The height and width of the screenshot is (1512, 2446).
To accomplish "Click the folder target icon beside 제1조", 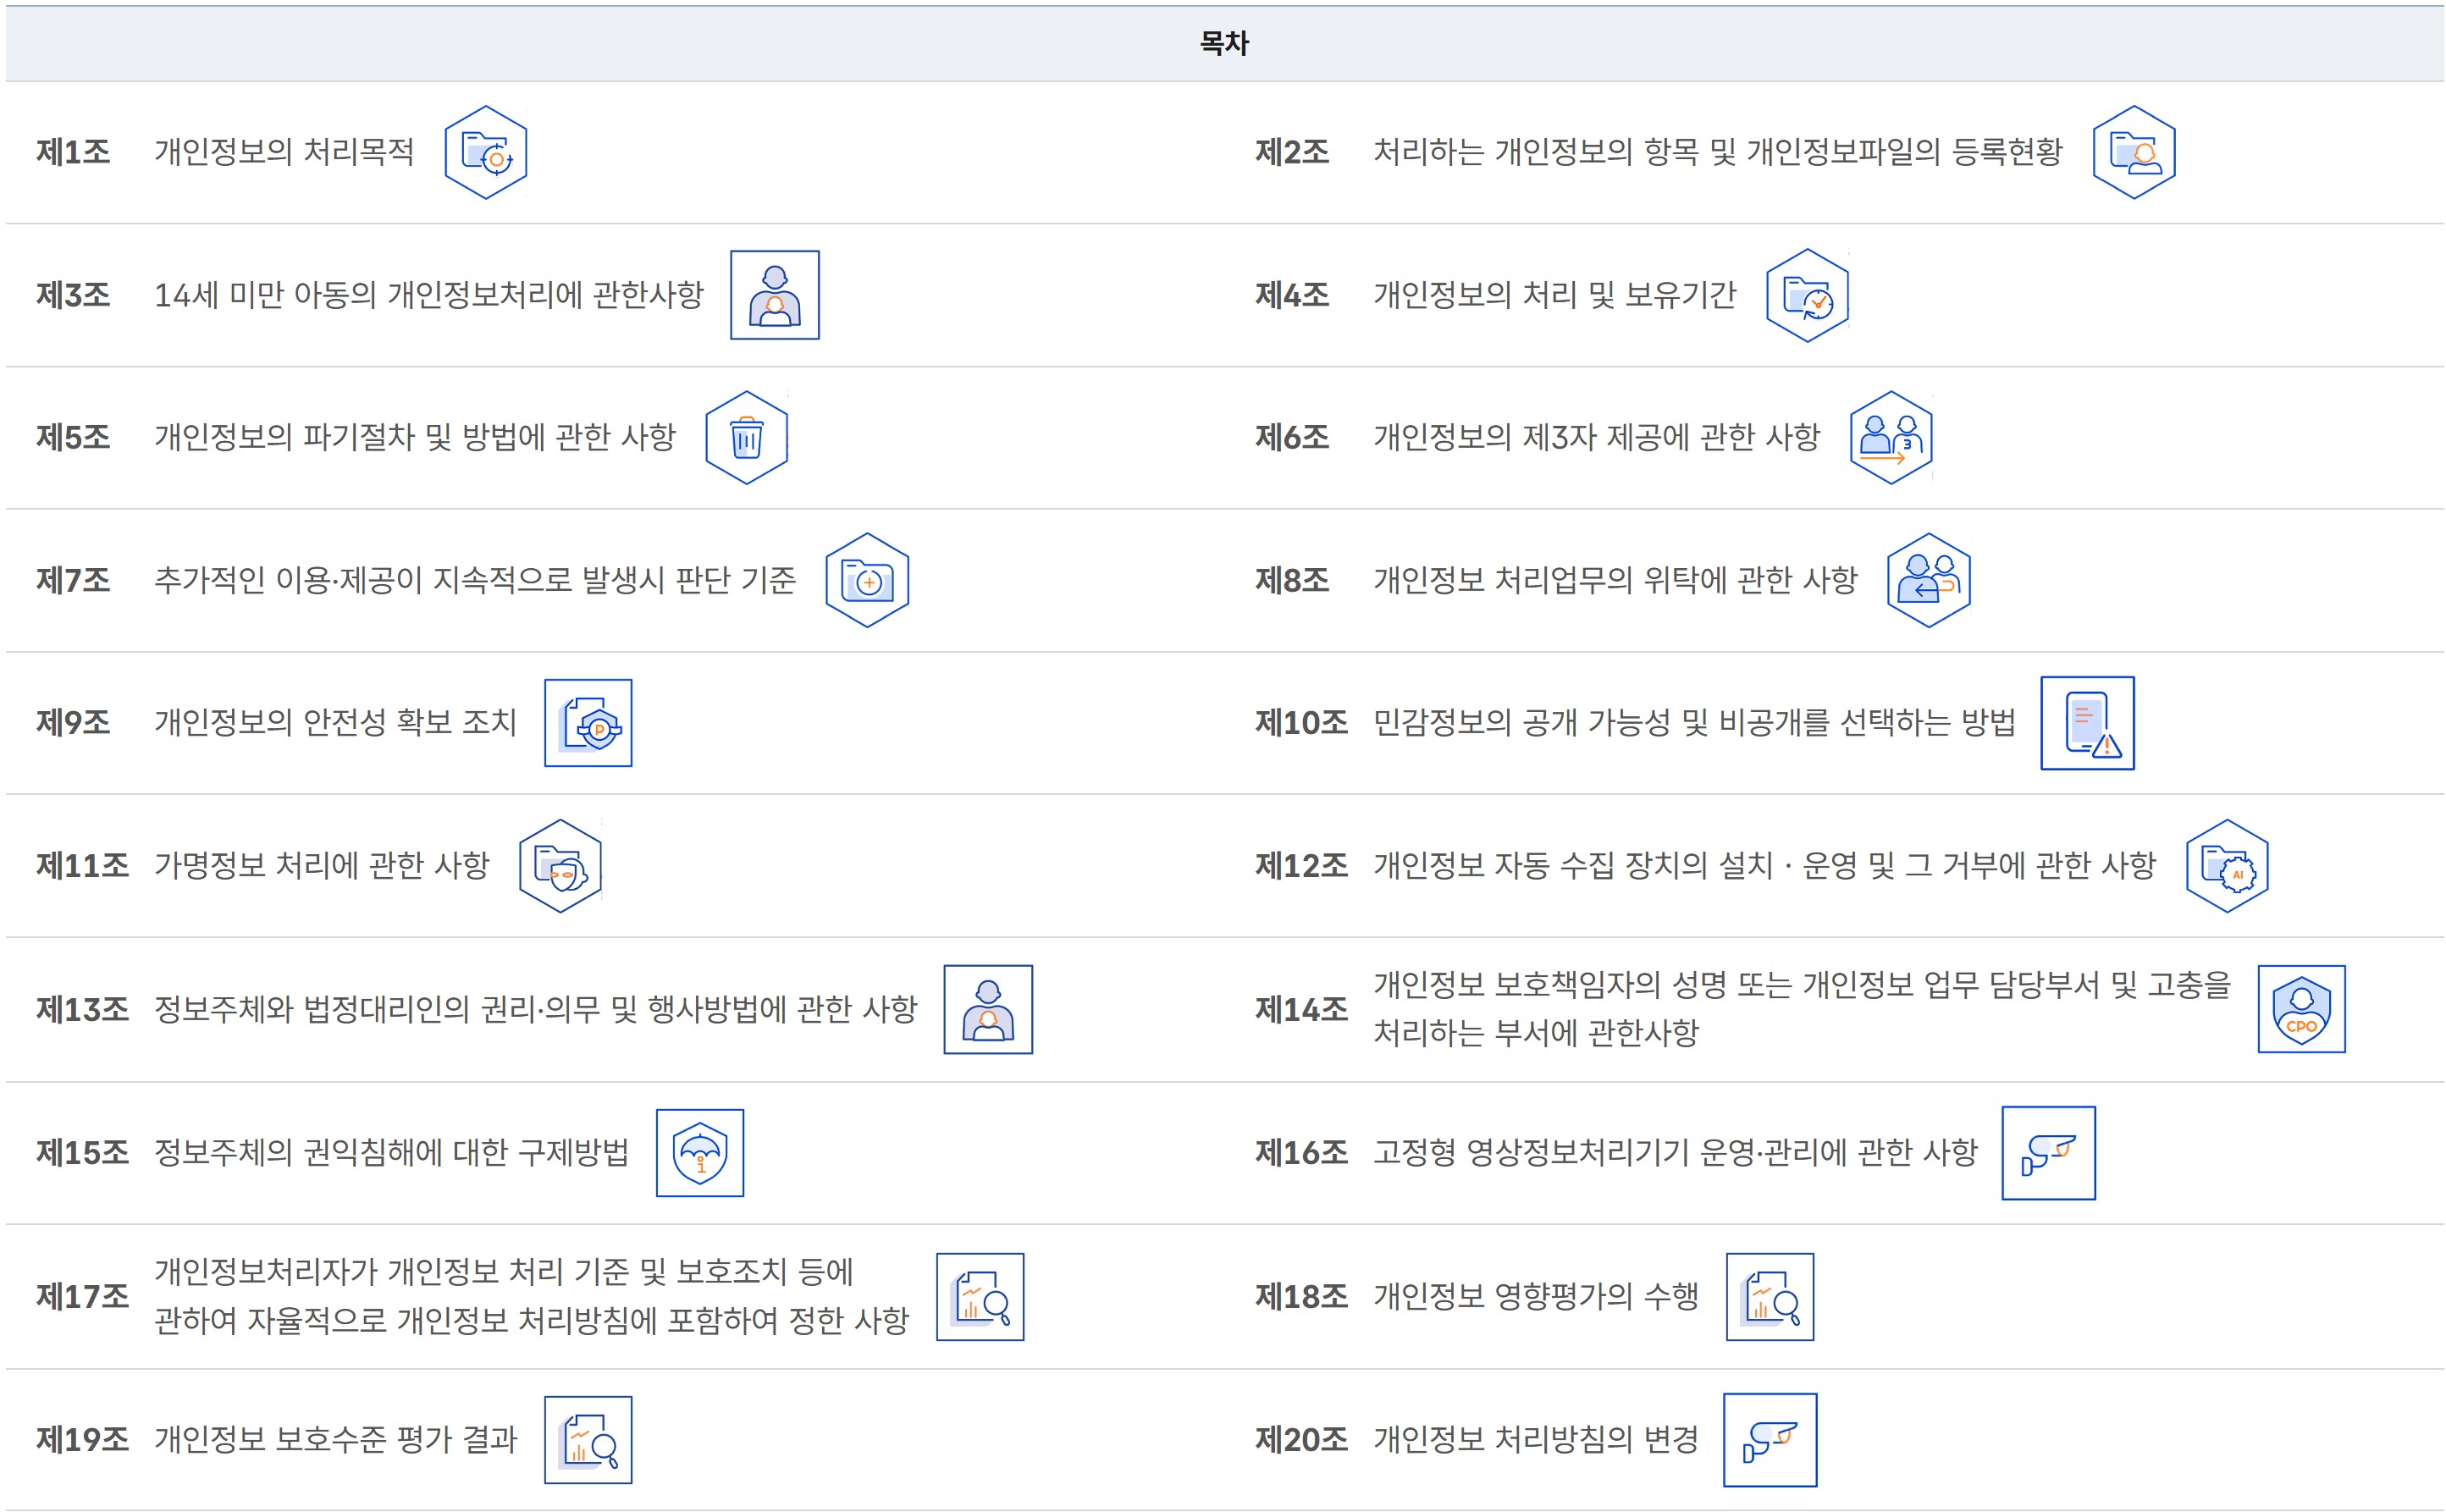I will pyautogui.click(x=485, y=153).
